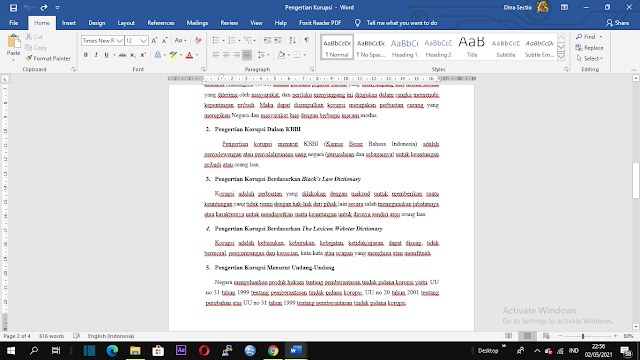The width and height of the screenshot is (640, 360).
Task: Apply the Heading 1 style
Action: coord(404,47)
